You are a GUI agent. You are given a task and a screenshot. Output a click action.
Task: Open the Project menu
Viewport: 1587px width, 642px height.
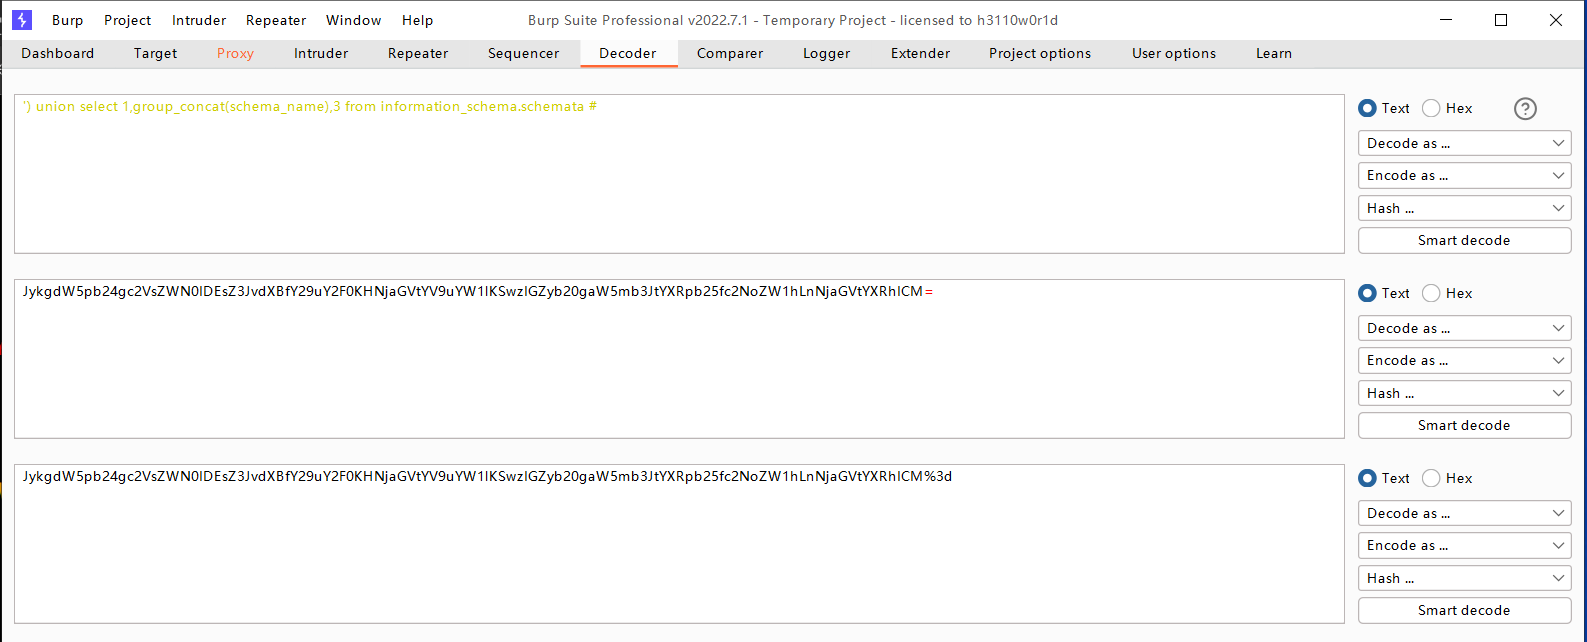click(128, 20)
